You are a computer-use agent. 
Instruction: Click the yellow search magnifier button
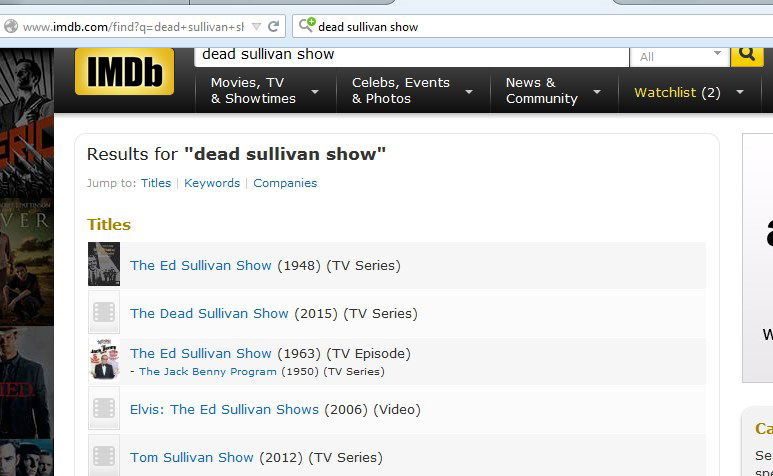pyautogui.click(x=747, y=54)
